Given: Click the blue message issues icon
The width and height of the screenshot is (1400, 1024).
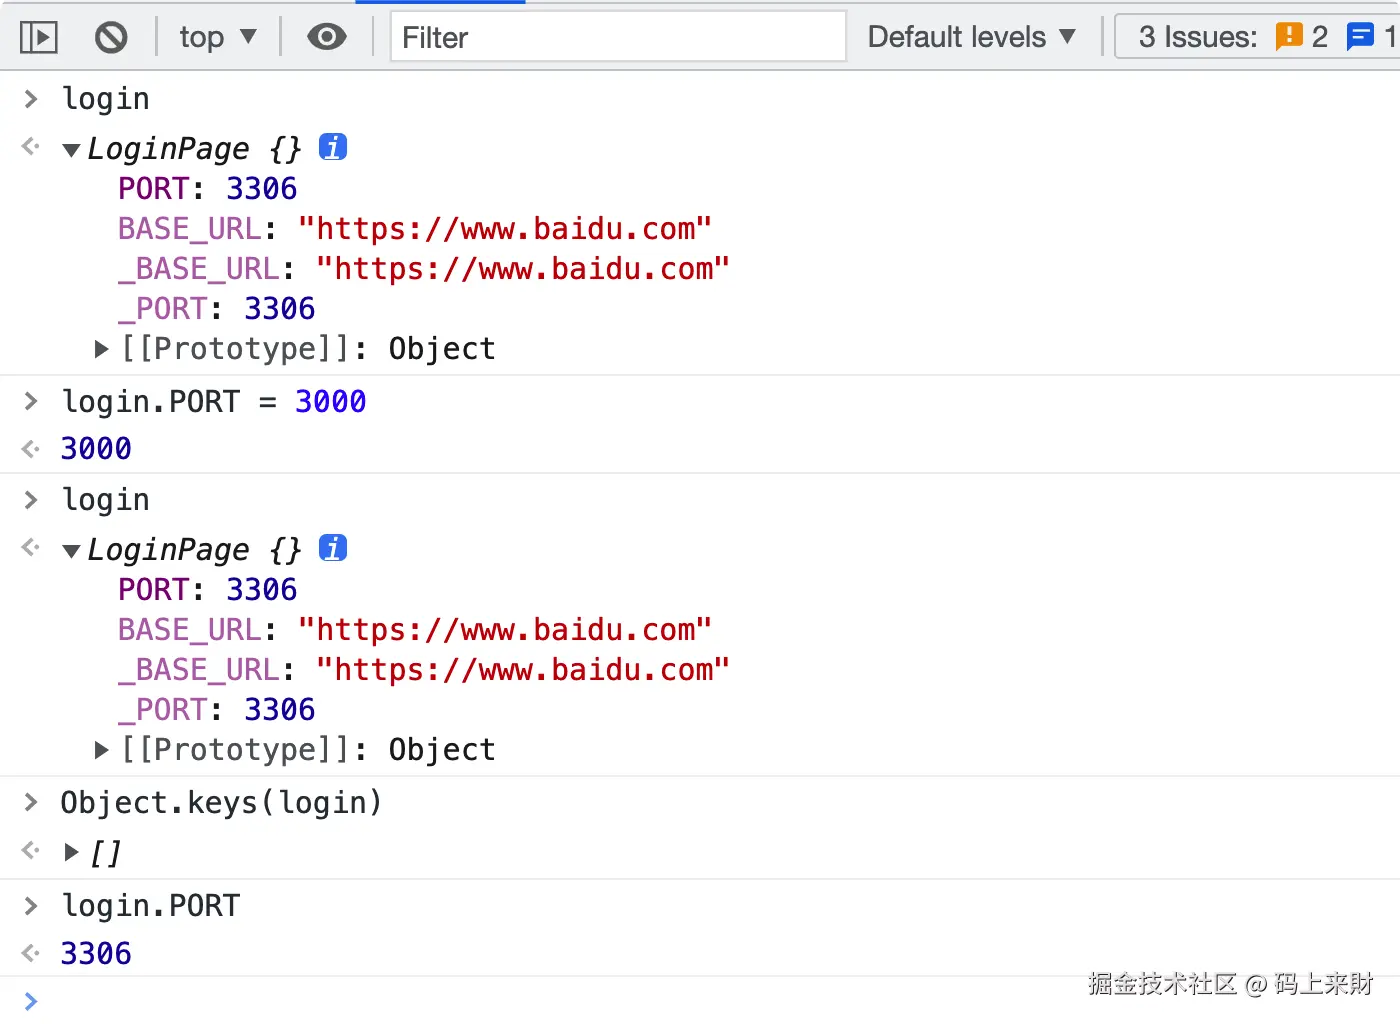Looking at the screenshot, I should 1360,37.
